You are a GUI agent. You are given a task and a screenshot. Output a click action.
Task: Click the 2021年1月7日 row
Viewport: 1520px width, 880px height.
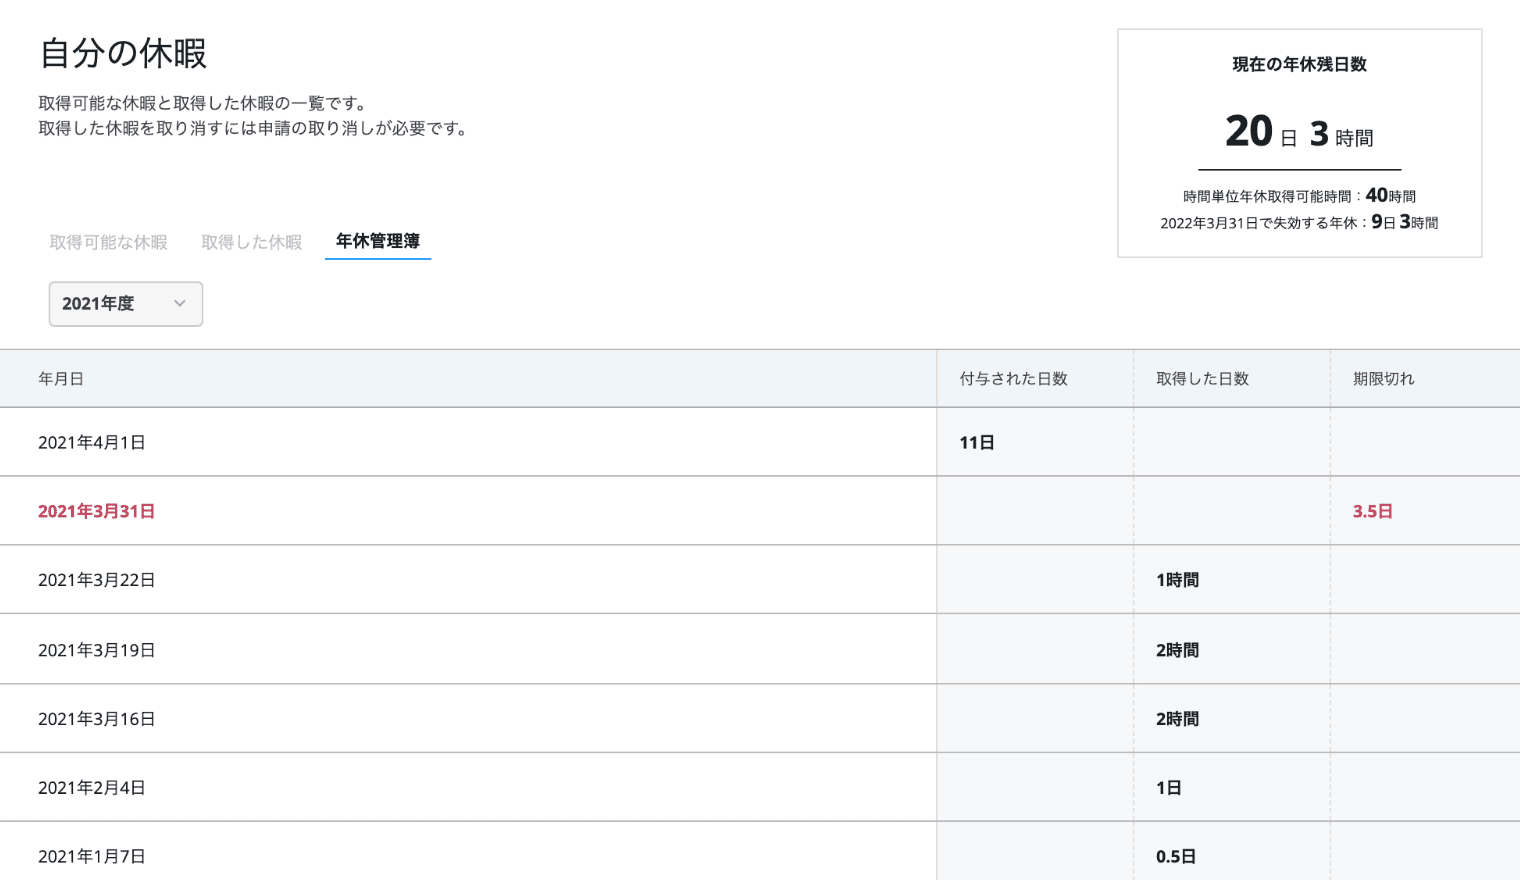[92, 856]
